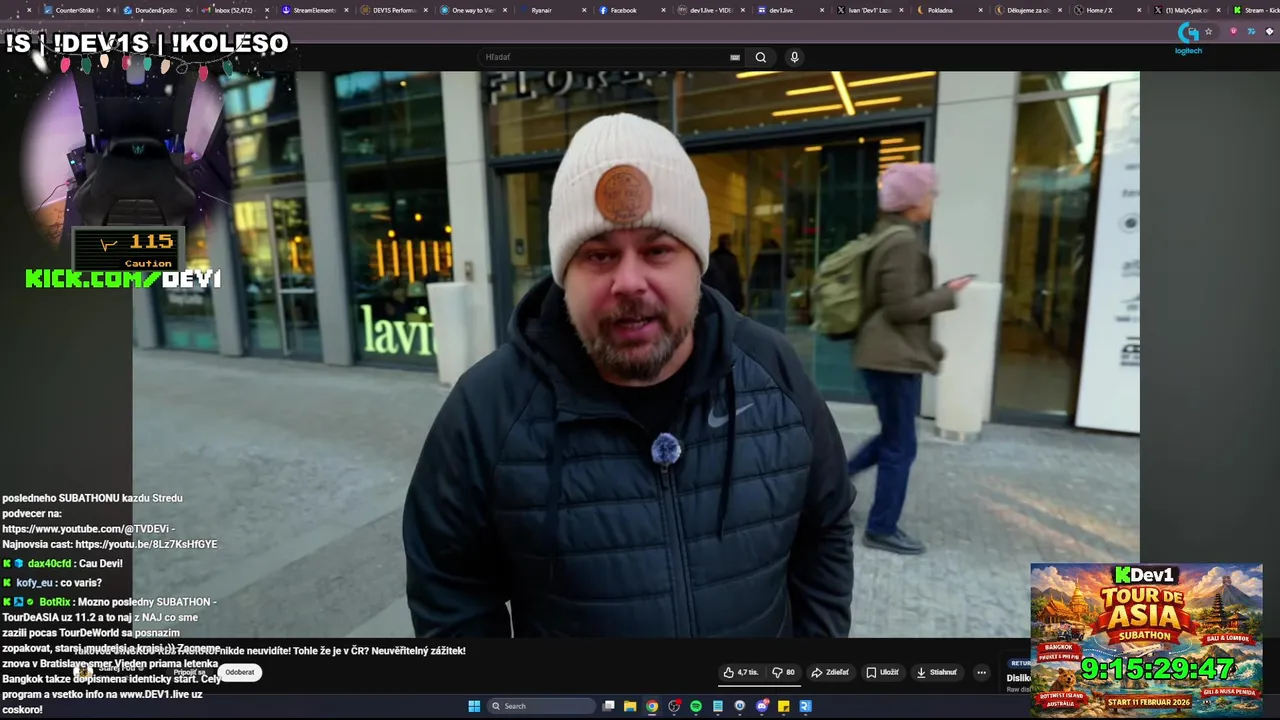Activate voice search microphone icon
The image size is (1280, 720).
(794, 57)
